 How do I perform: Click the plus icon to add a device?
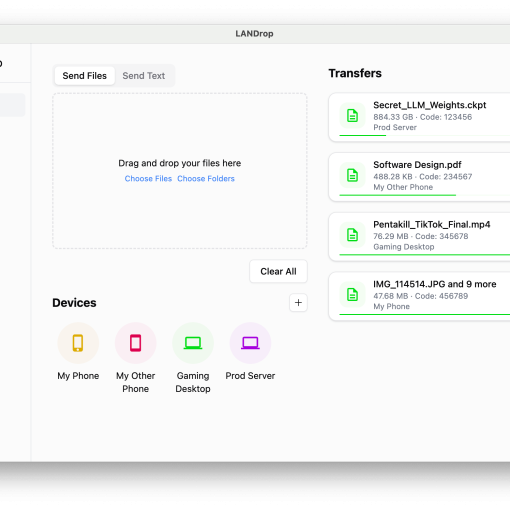[298, 303]
